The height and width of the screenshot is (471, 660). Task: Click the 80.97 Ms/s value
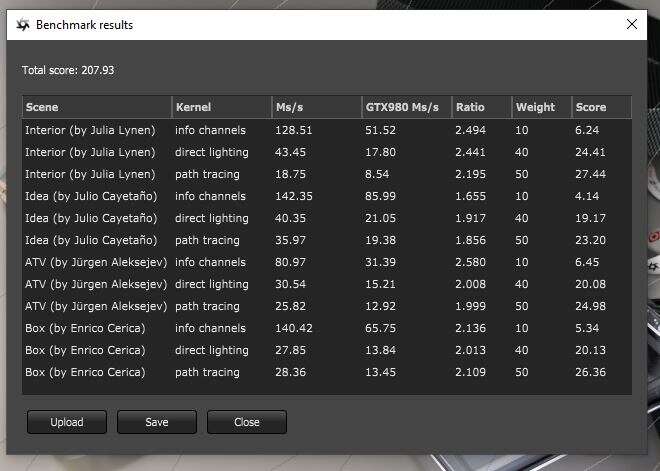coord(290,262)
